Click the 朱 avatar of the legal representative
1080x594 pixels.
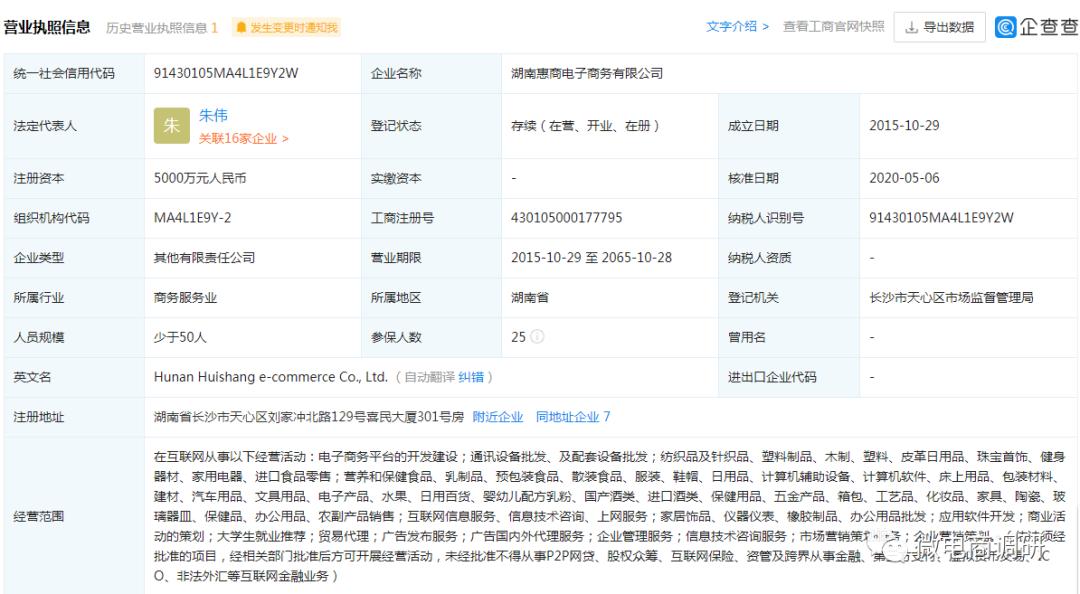coord(171,125)
